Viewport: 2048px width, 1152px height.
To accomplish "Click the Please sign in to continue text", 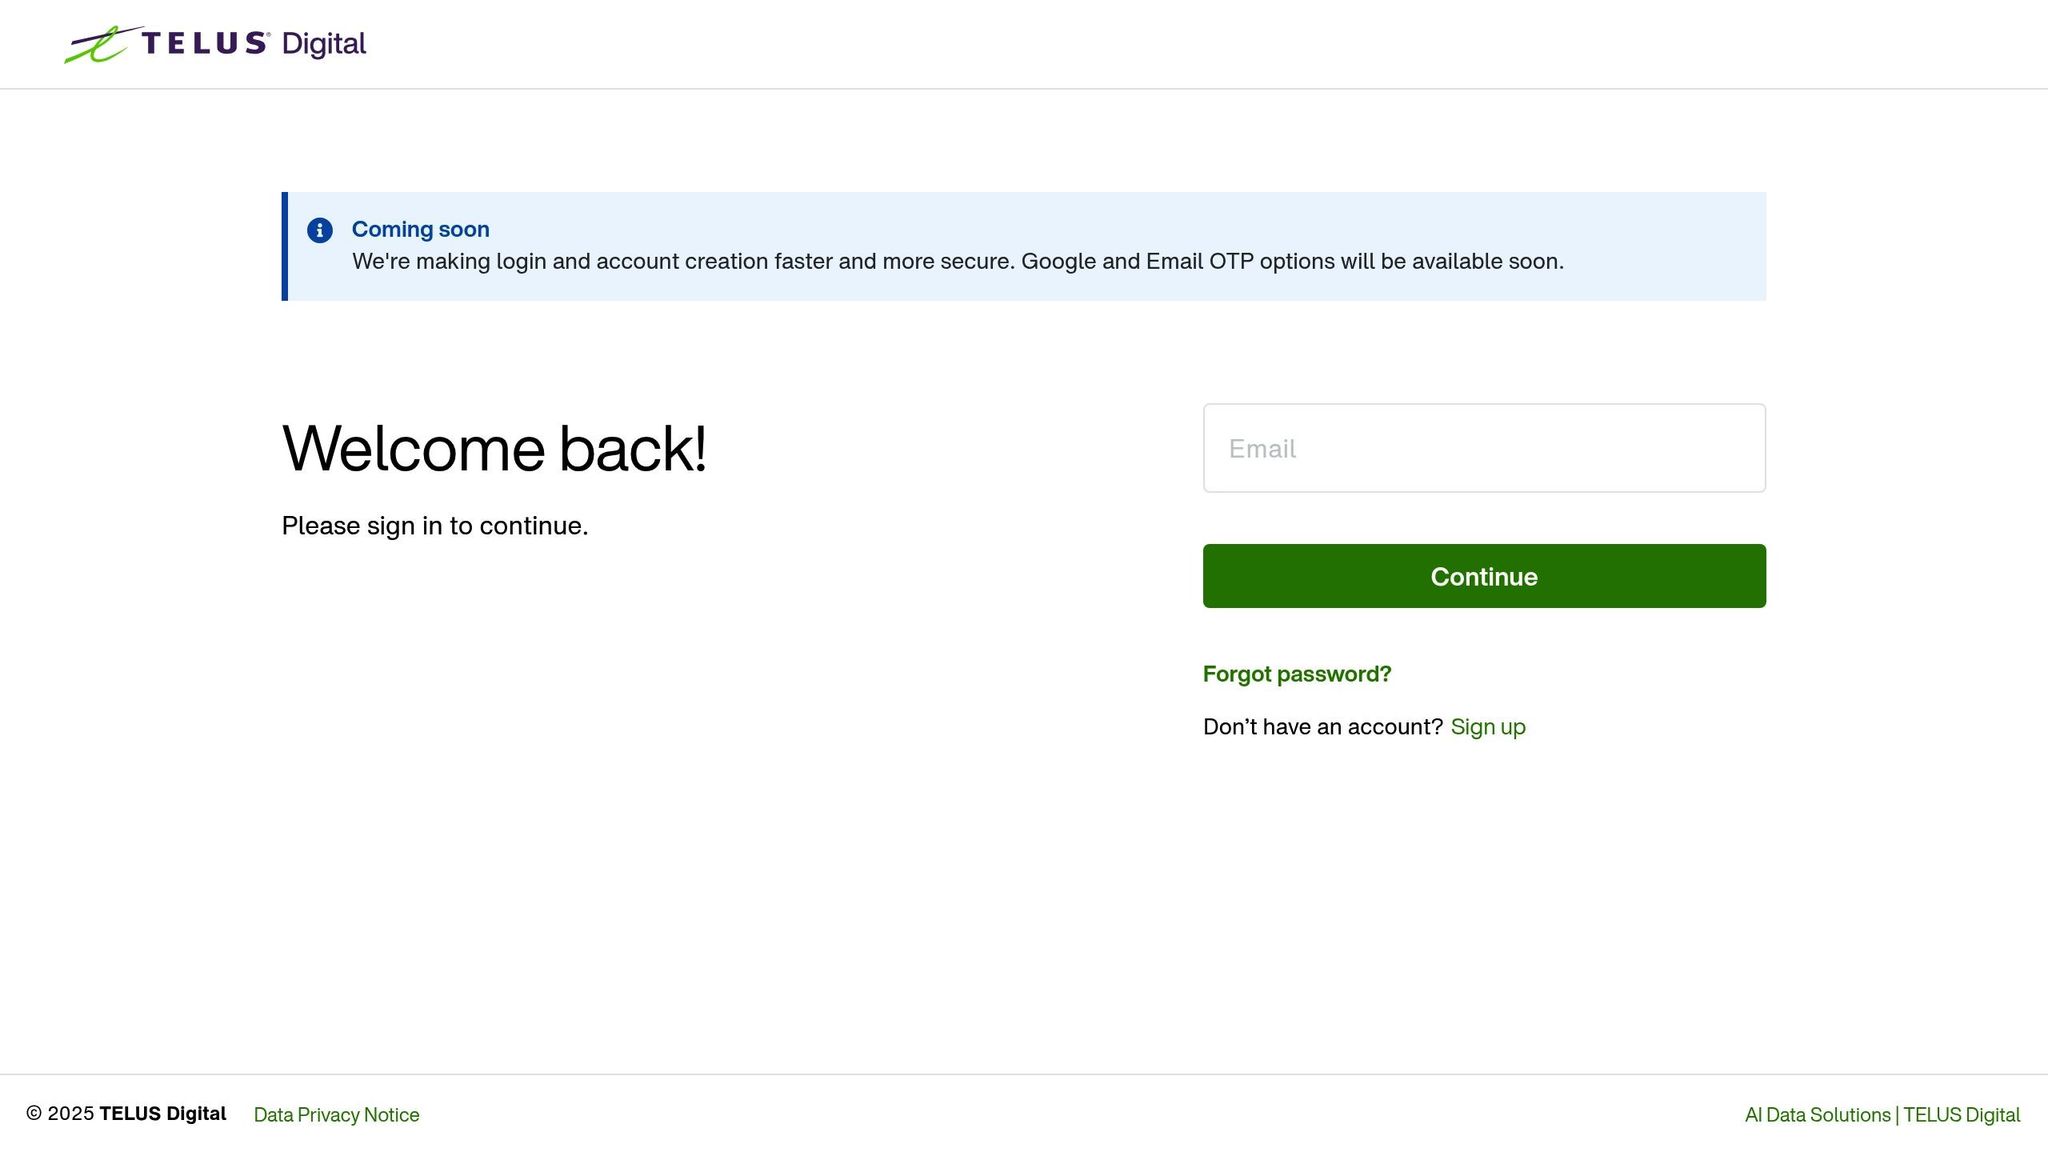I will [x=435, y=526].
